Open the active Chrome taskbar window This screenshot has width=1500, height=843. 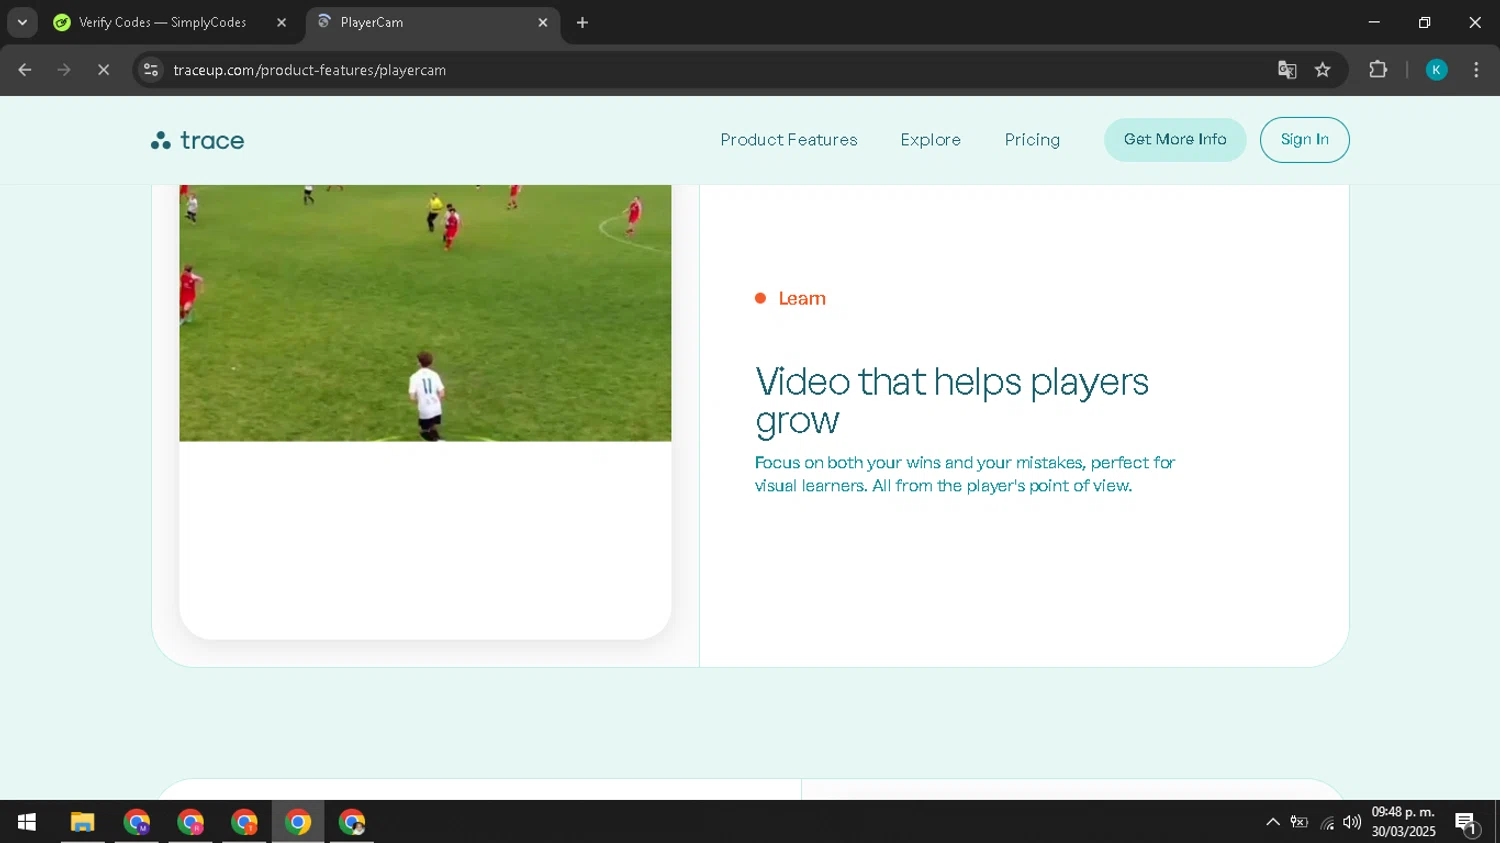coord(298,822)
